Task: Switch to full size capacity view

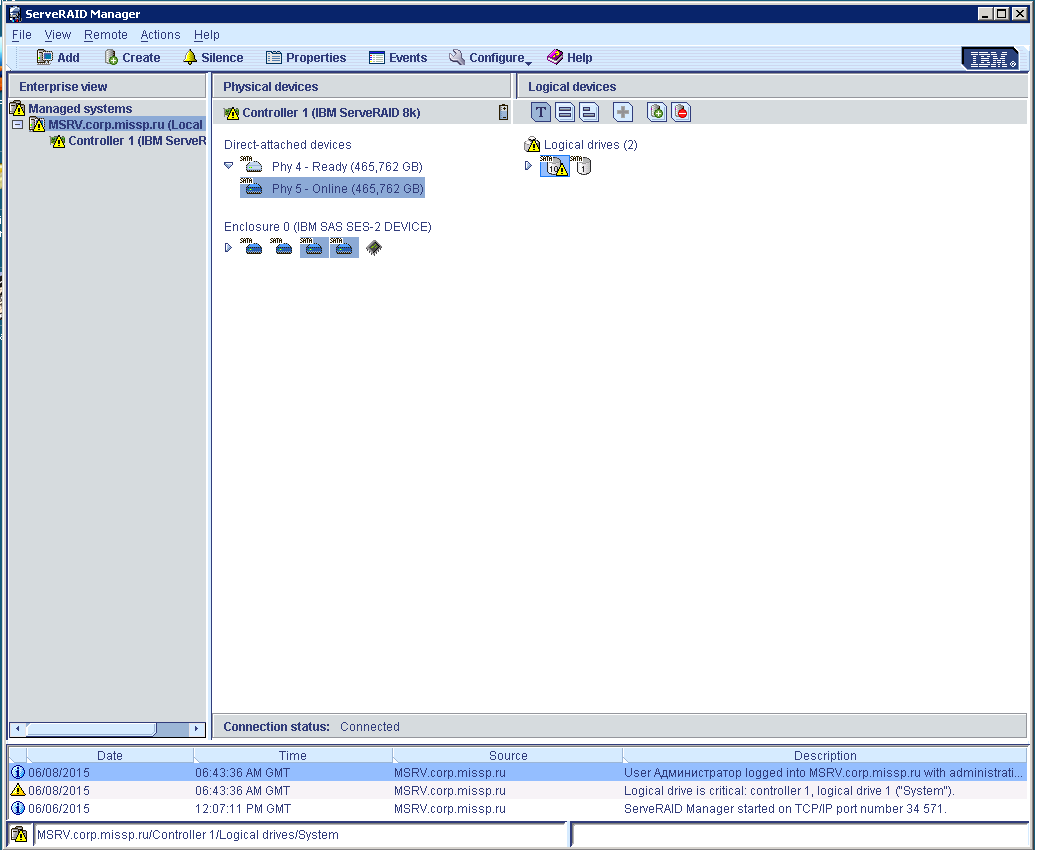Action: click(565, 112)
